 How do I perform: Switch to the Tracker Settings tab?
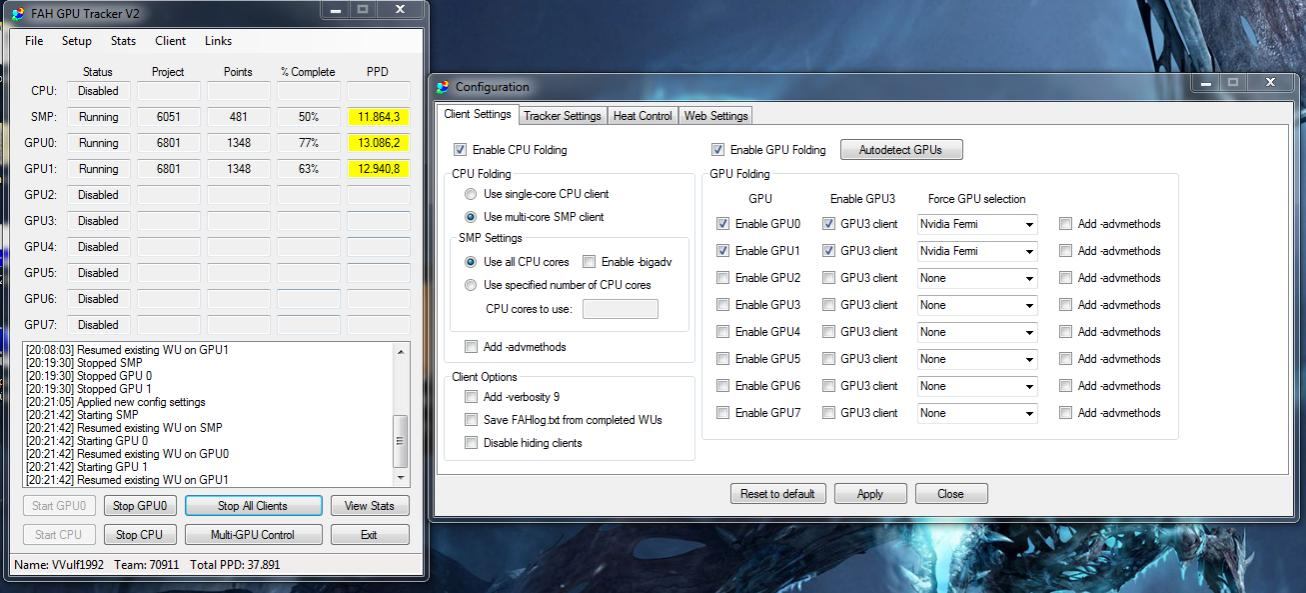[x=562, y=116]
